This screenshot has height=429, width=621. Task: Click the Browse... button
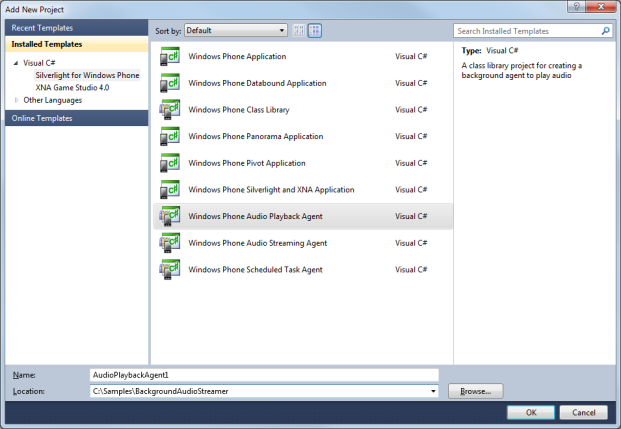click(x=476, y=391)
